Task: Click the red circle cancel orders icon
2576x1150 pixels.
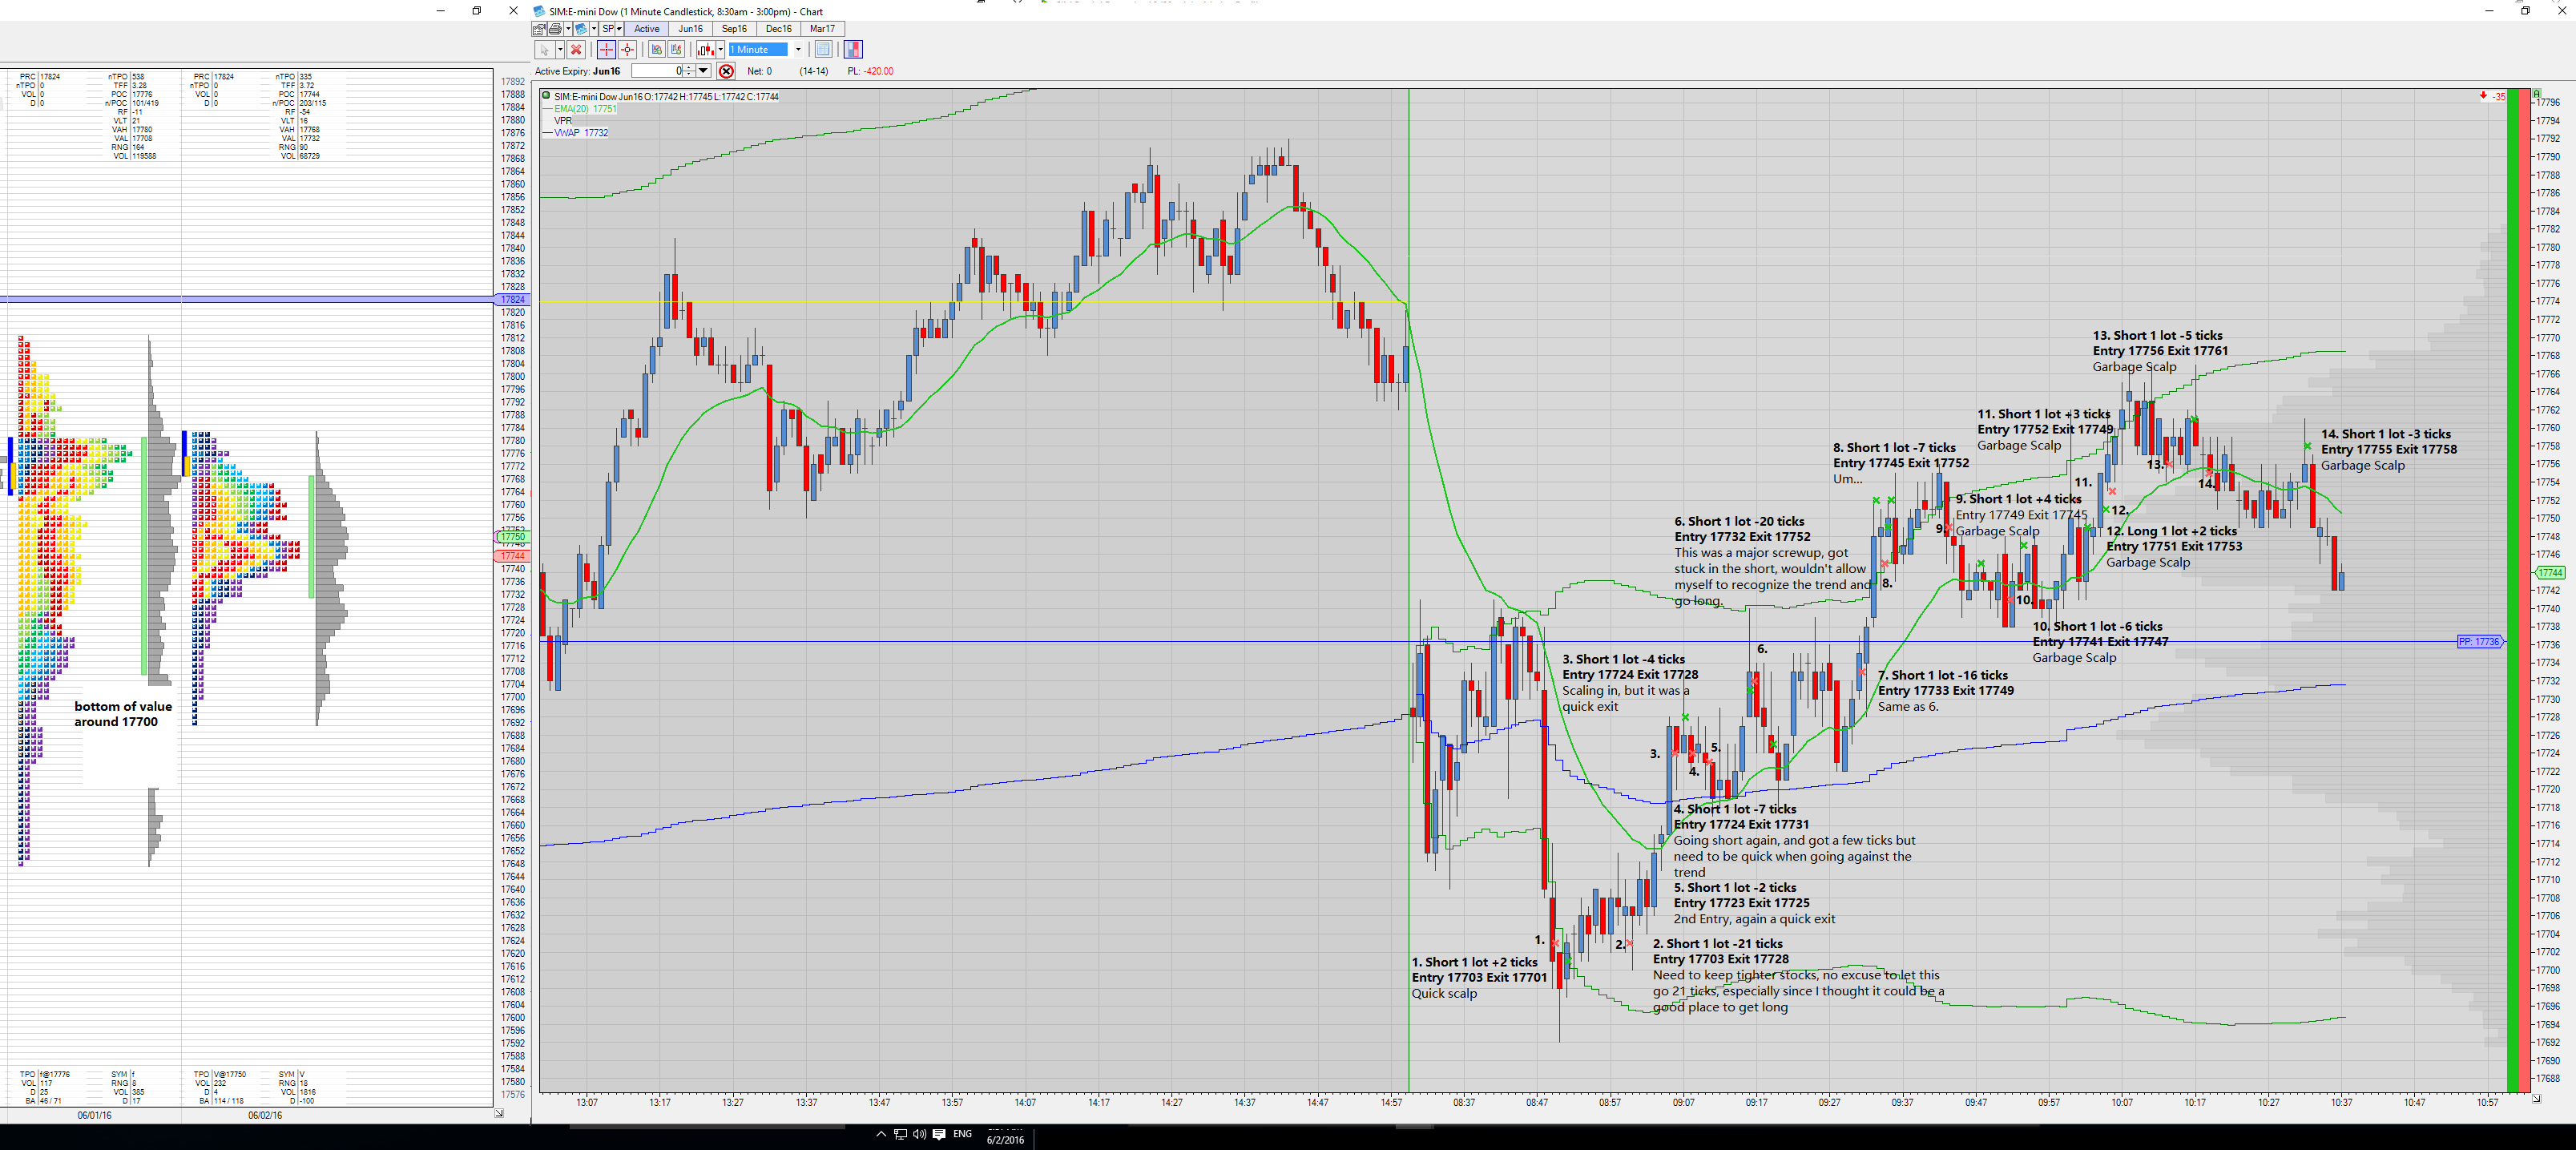Action: click(727, 71)
